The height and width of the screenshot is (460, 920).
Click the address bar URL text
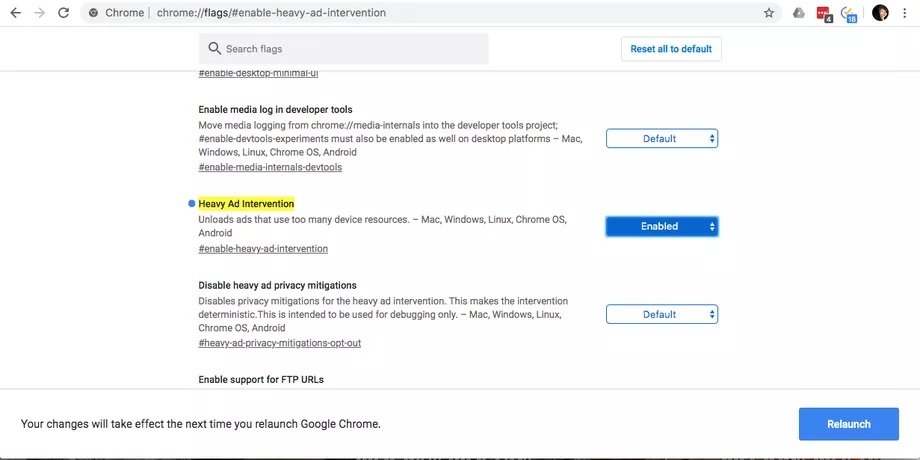tap(271, 13)
